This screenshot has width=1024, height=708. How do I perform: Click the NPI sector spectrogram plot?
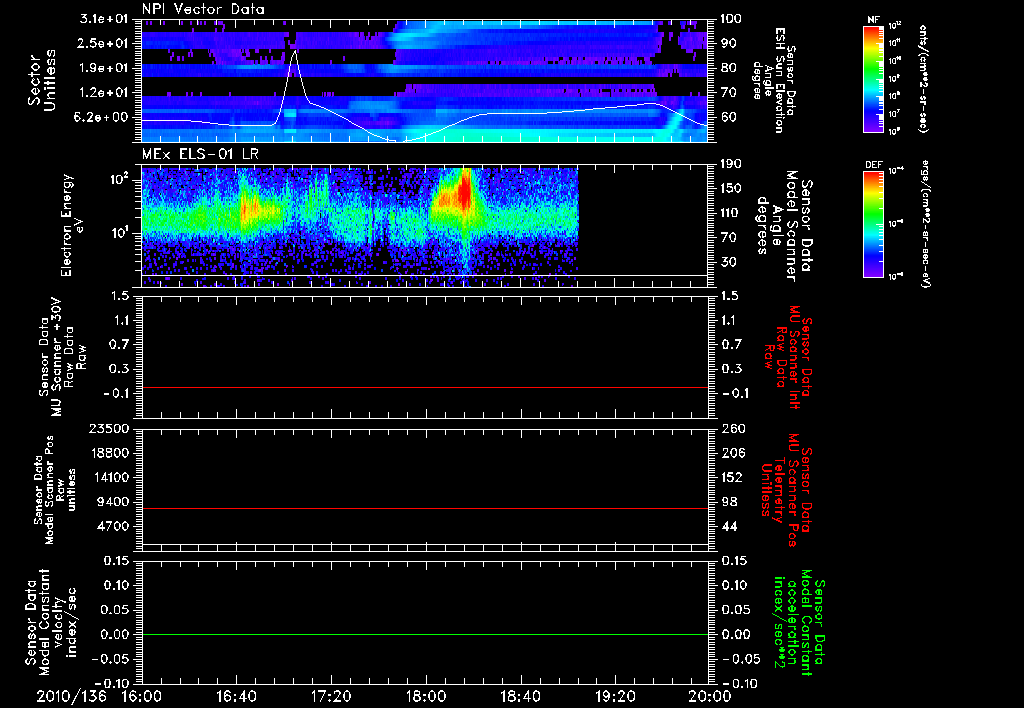click(x=424, y=80)
